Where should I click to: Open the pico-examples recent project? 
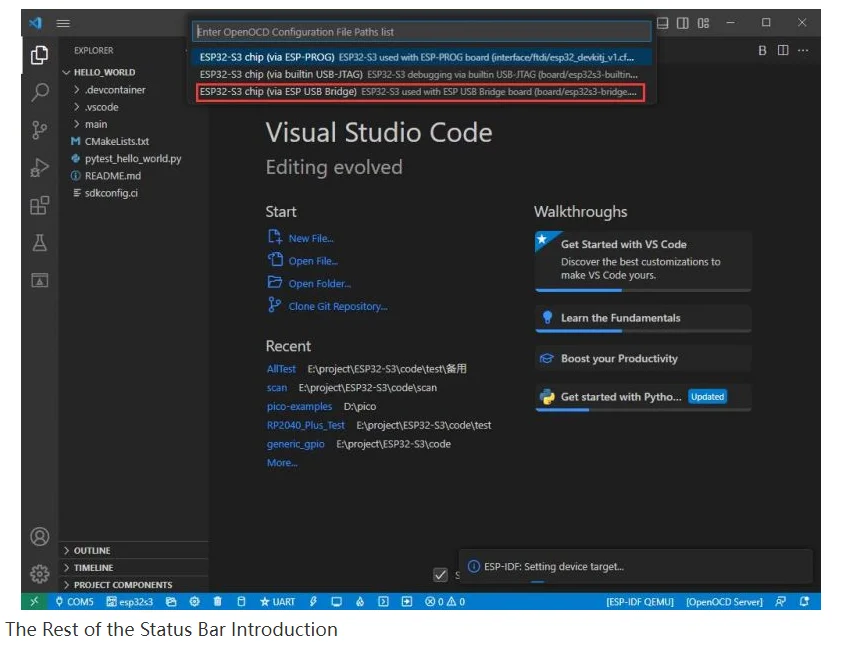click(x=299, y=406)
